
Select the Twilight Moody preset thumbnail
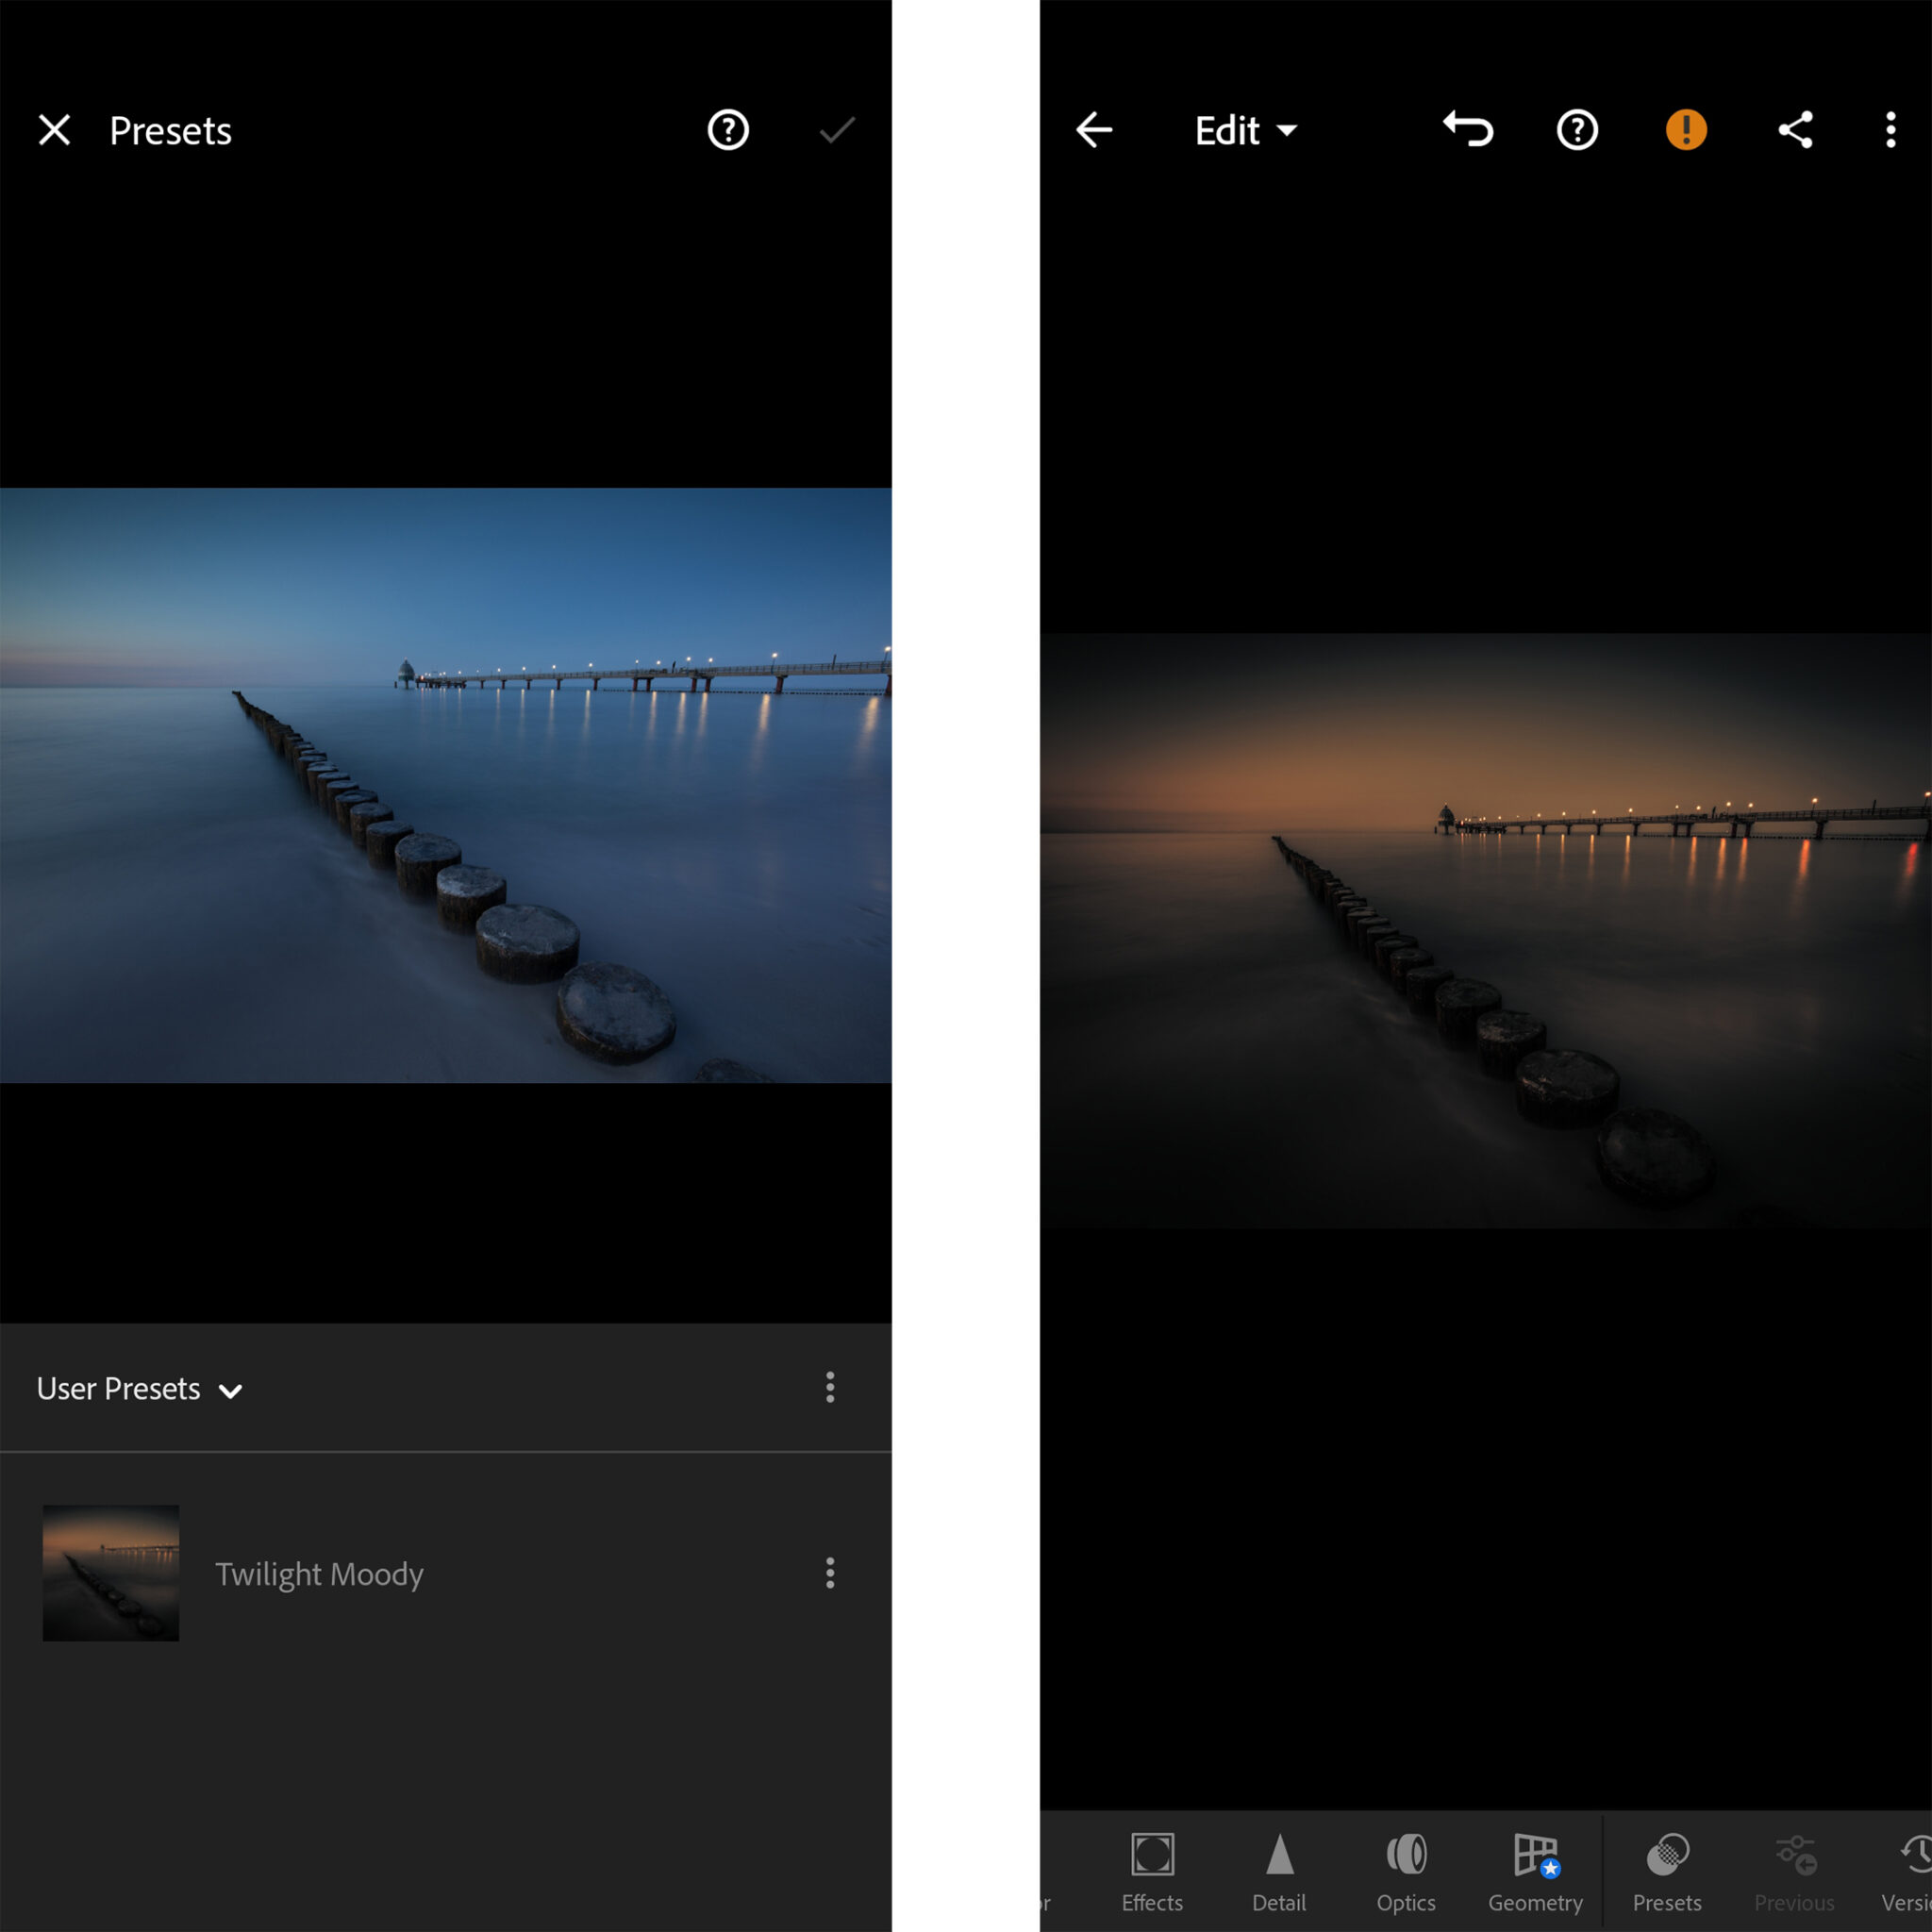point(111,1573)
